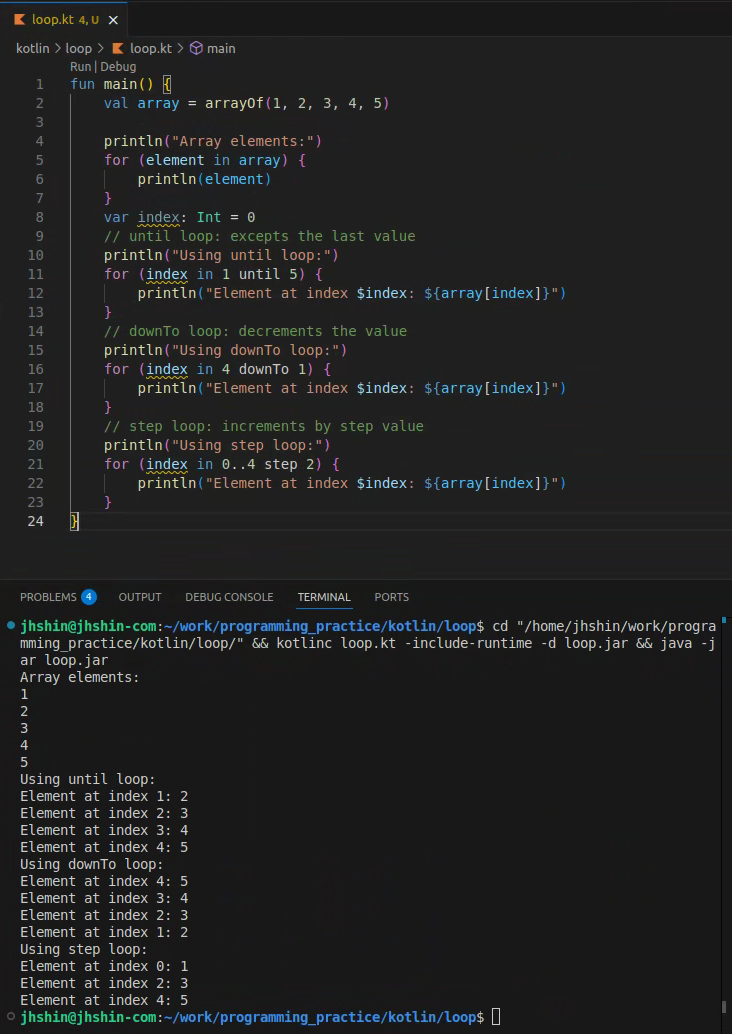Click the terminal output 'Array elements:'

(80, 677)
